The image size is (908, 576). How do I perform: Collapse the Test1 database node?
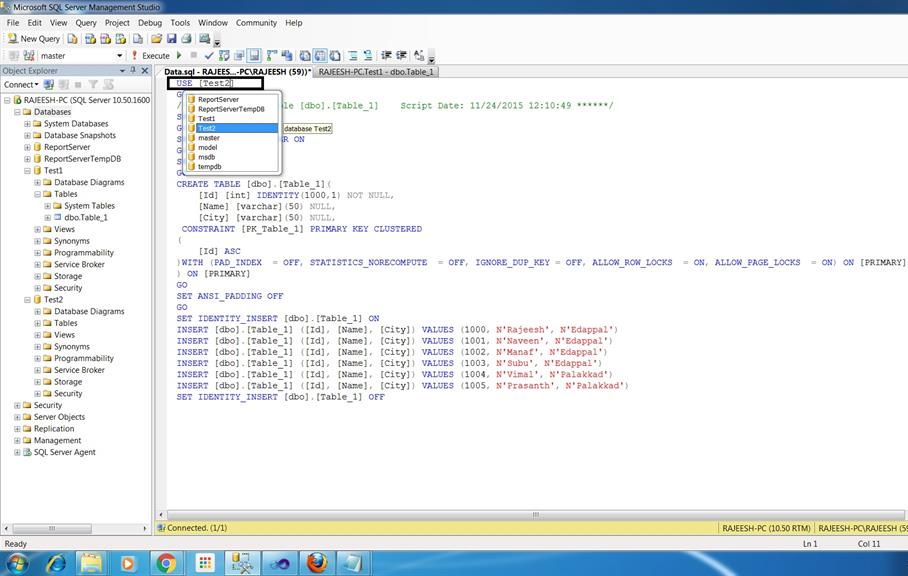(x=27, y=170)
